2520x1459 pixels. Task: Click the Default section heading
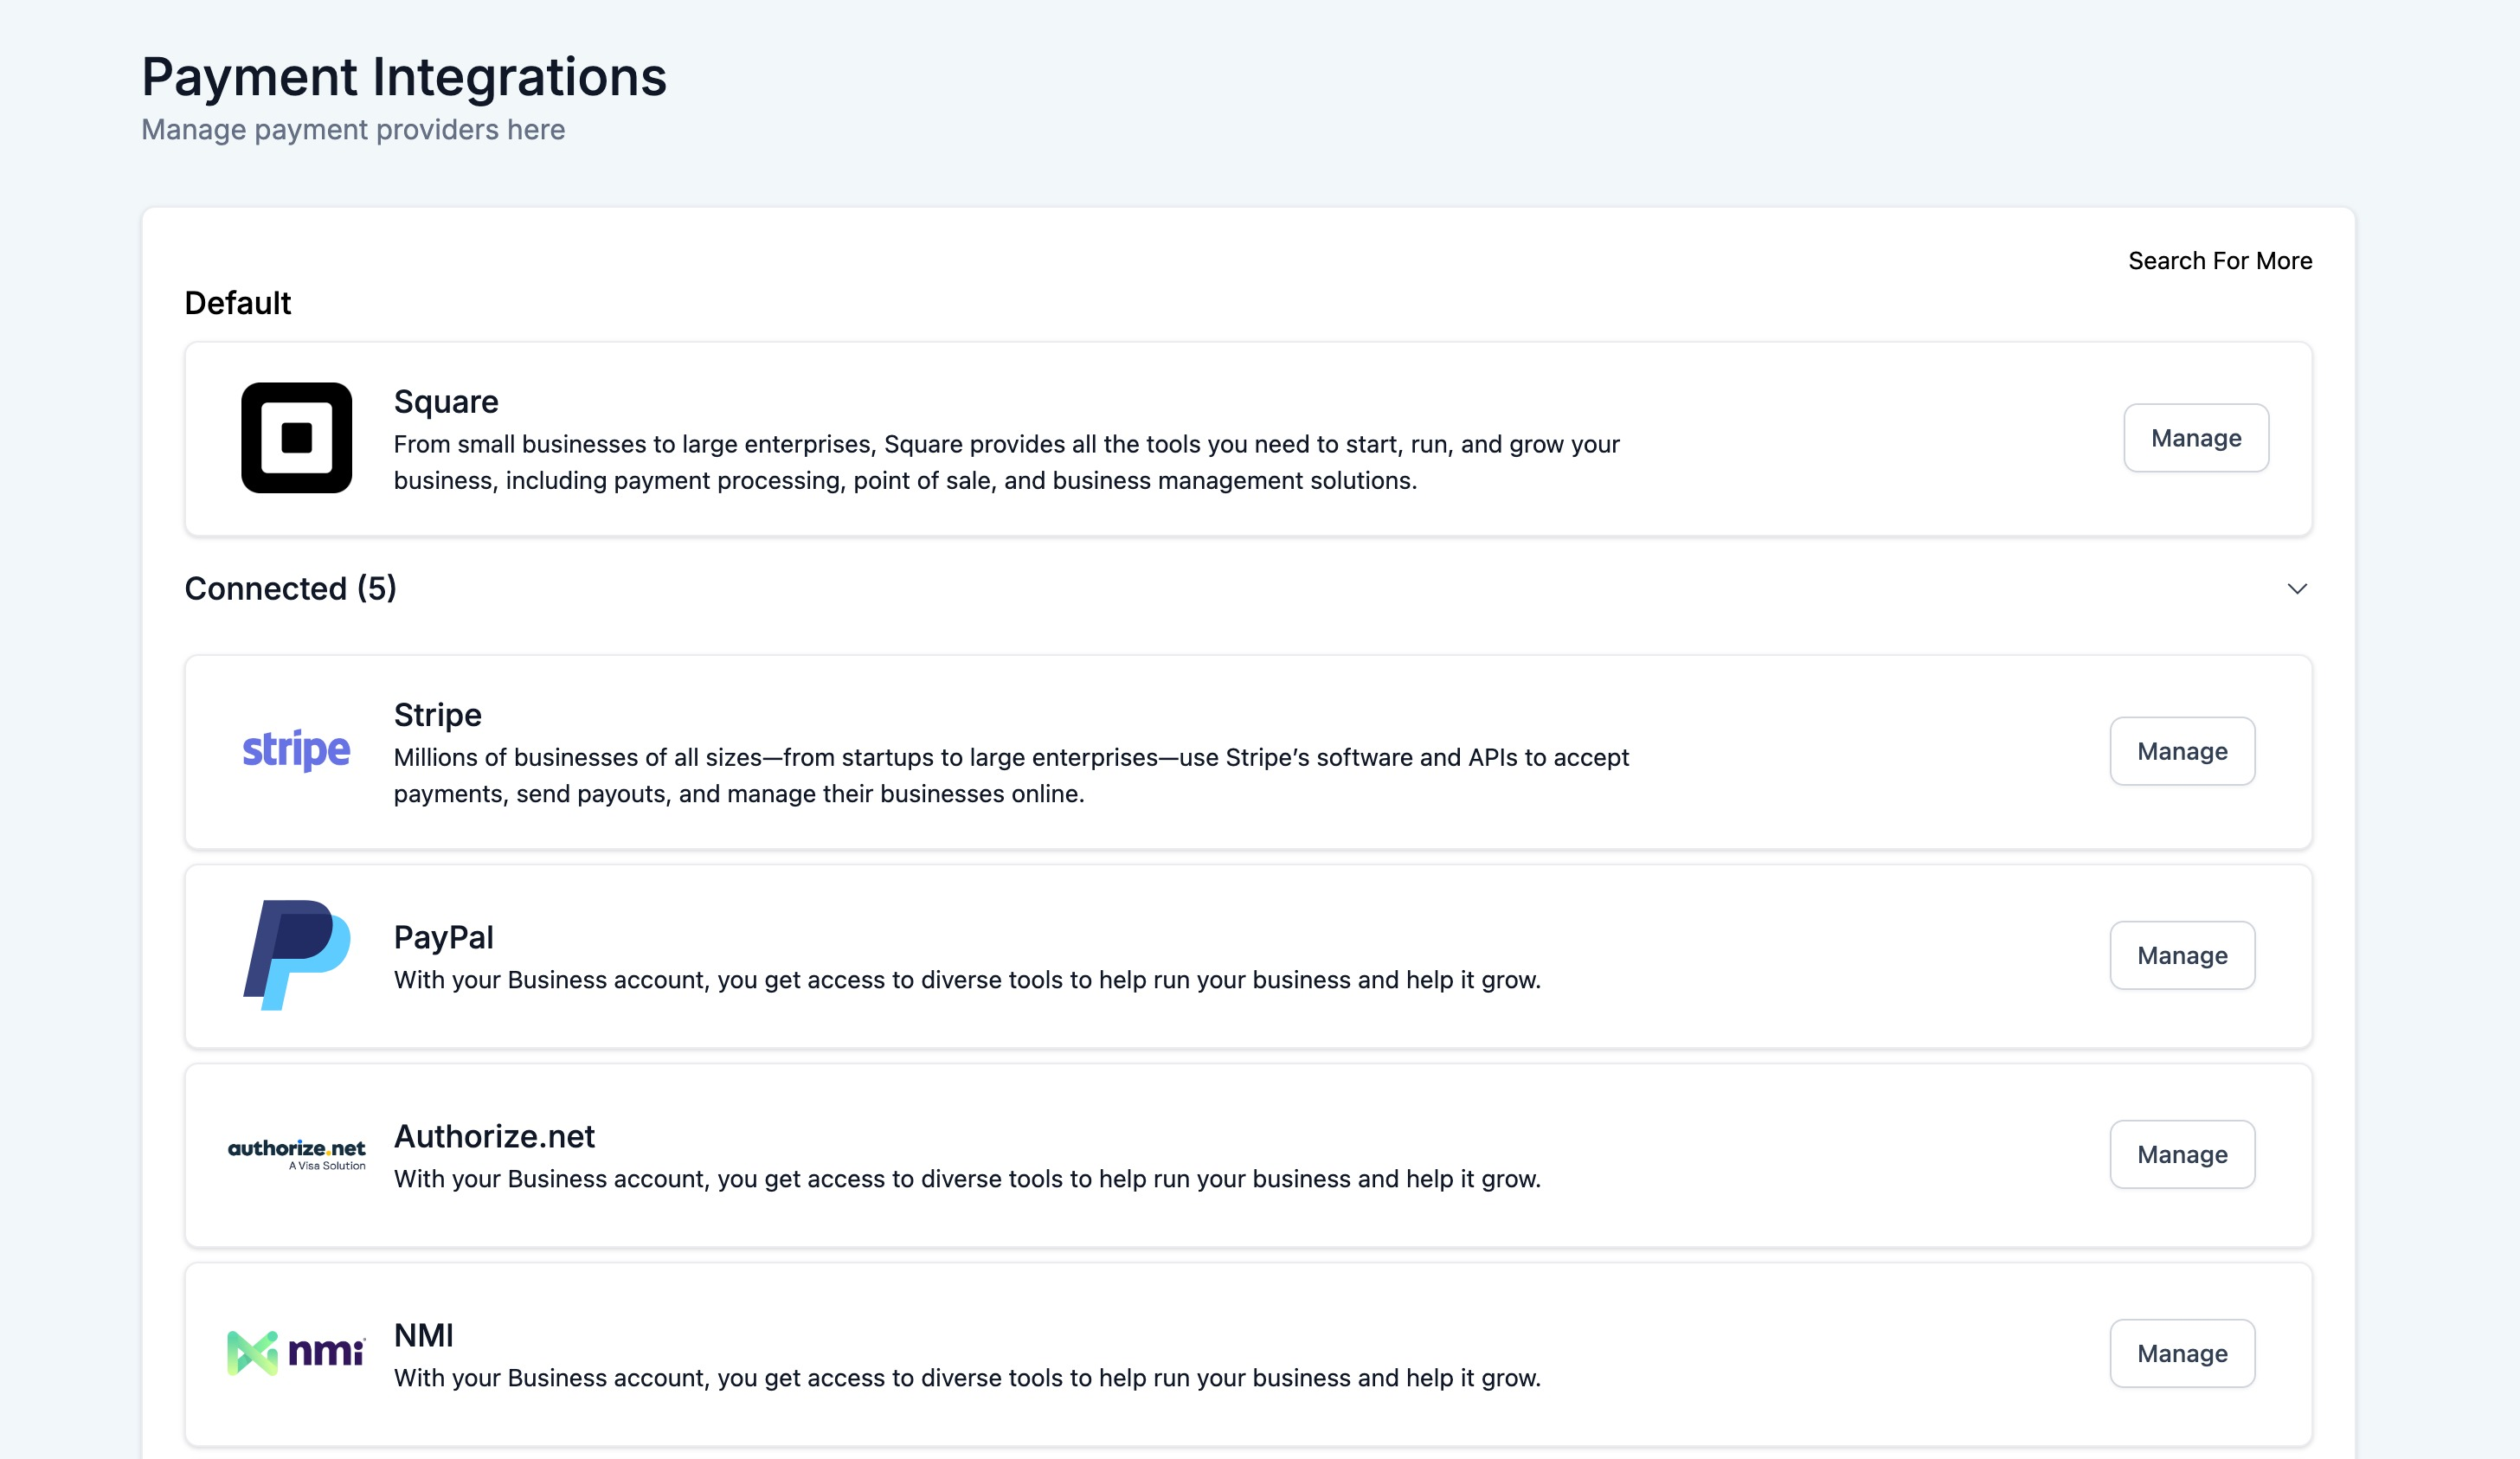click(238, 303)
